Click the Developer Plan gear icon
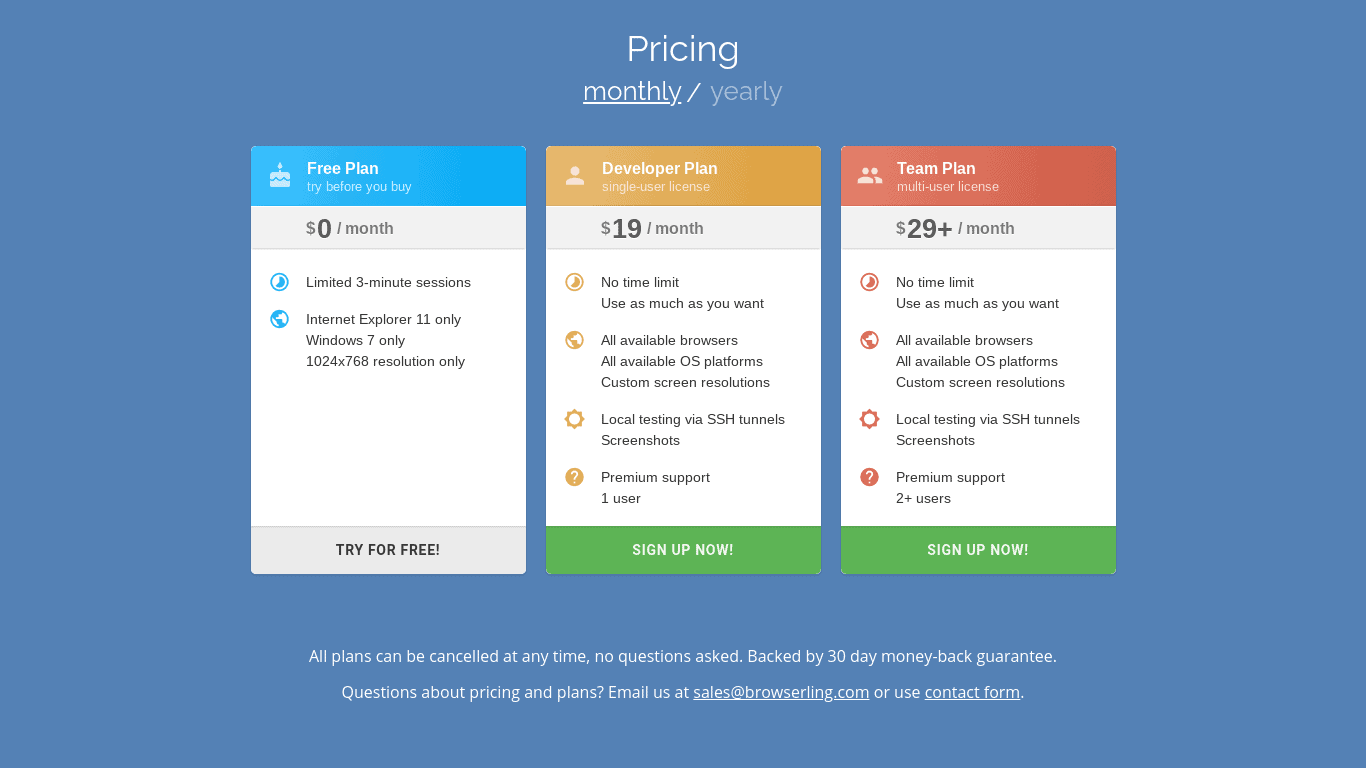 (x=575, y=419)
